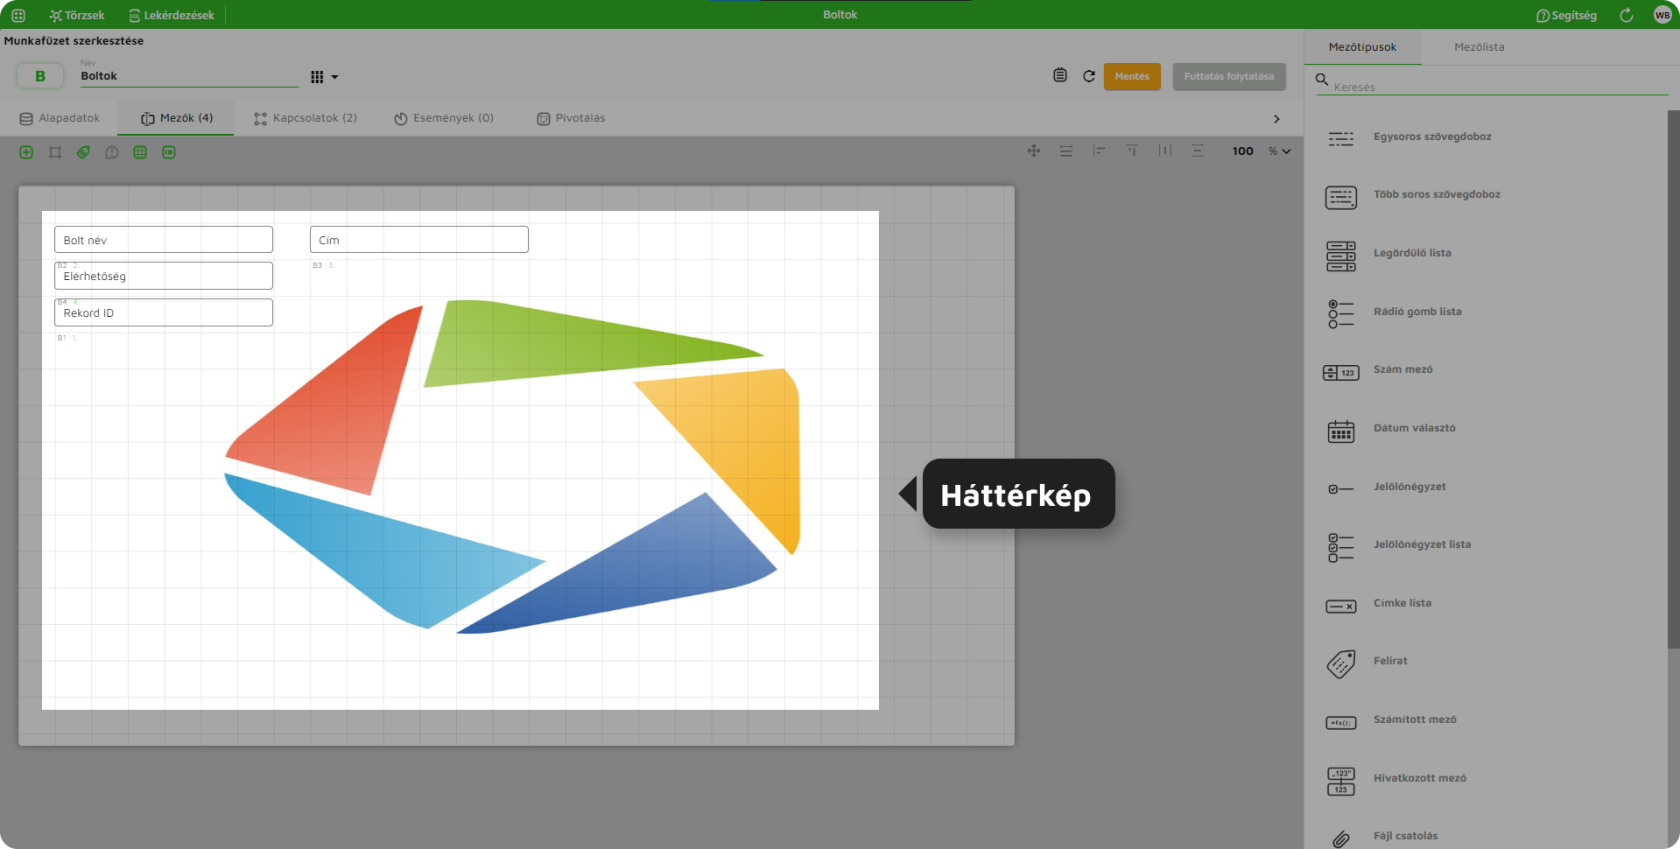Select the Bolt név field on canvas

tap(163, 240)
